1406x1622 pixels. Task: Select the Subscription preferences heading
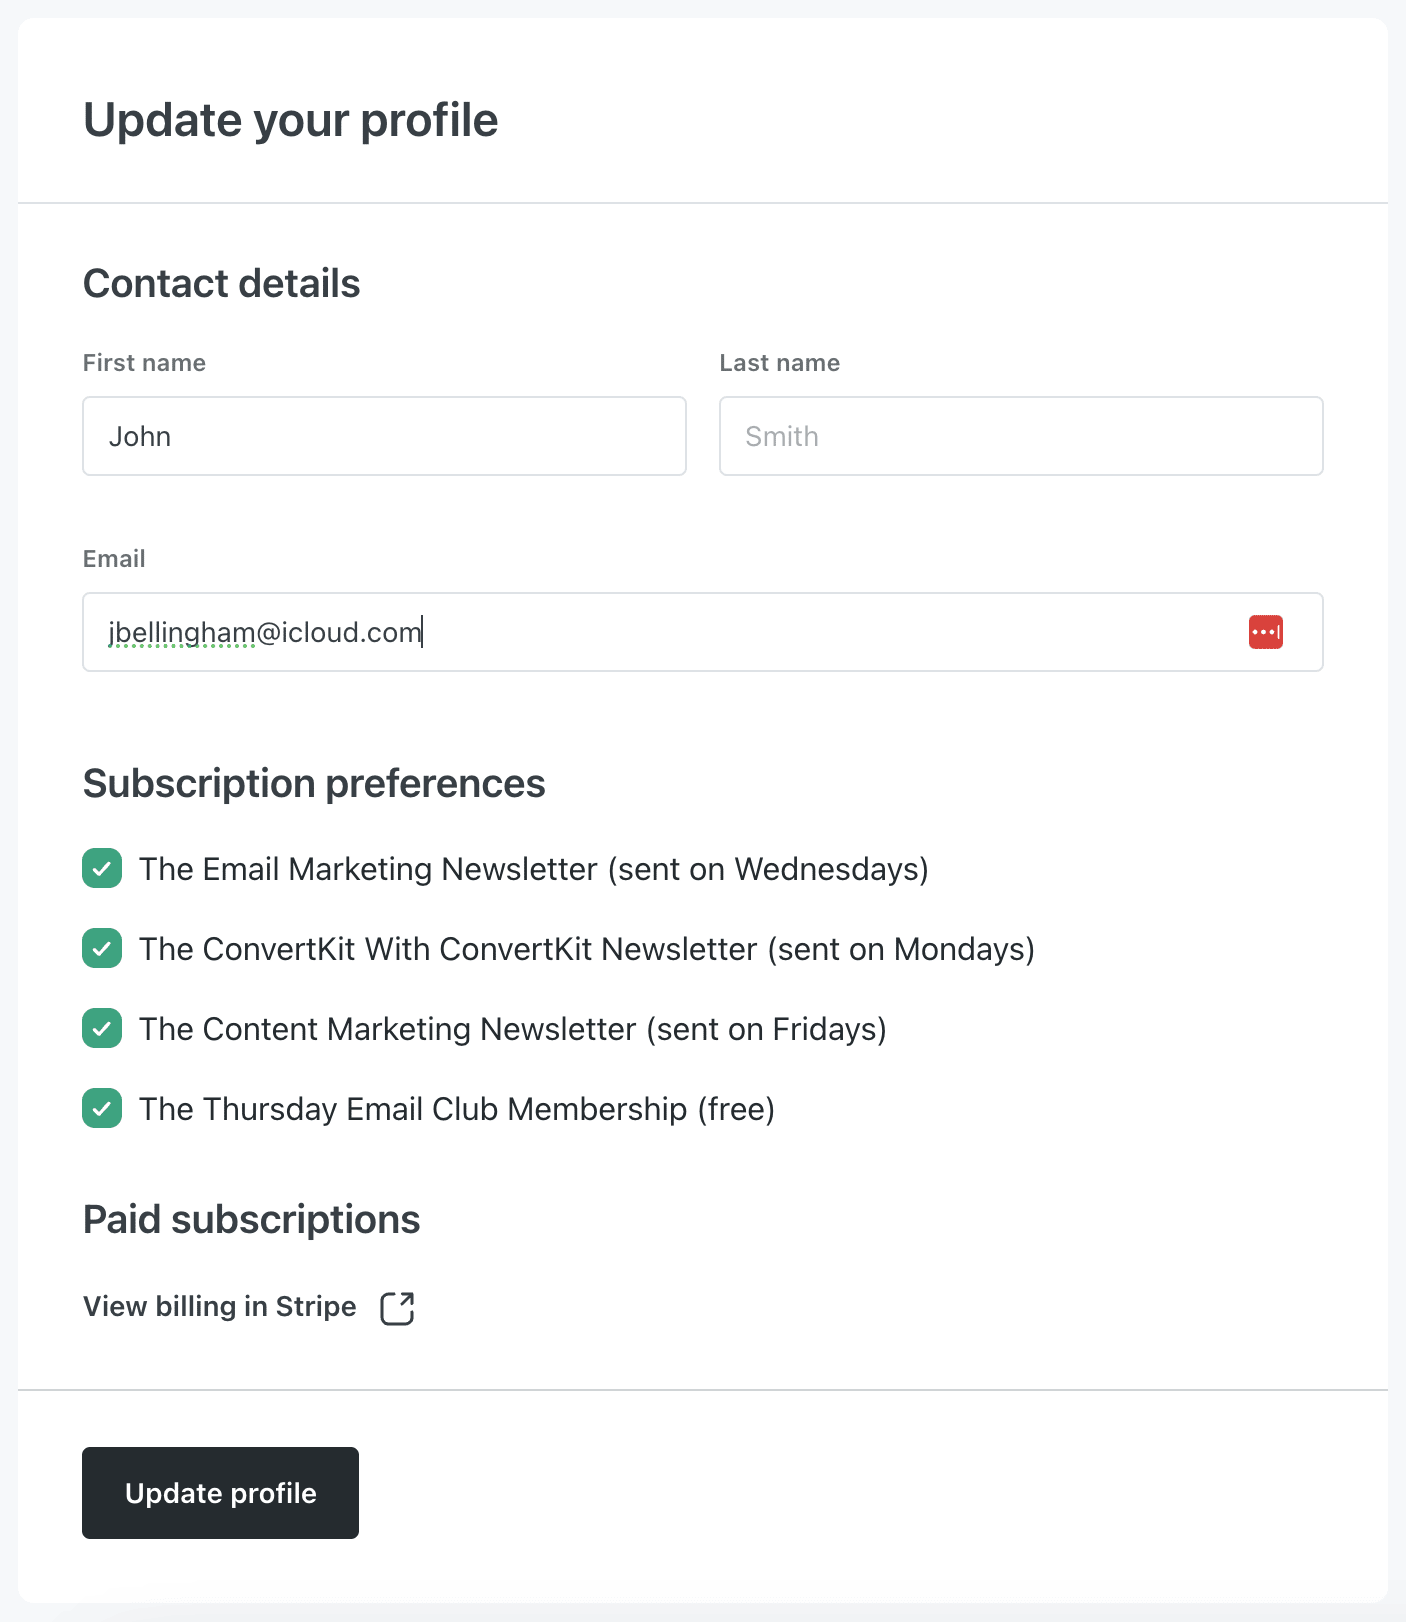click(314, 784)
